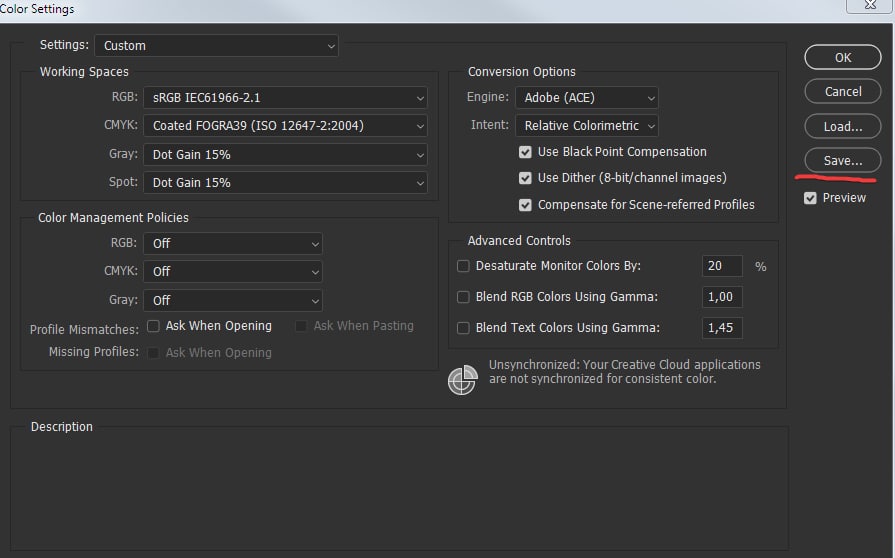Open the CMYK Coated FOGRA39 dropdown
This screenshot has height=558, width=895.
coord(285,126)
